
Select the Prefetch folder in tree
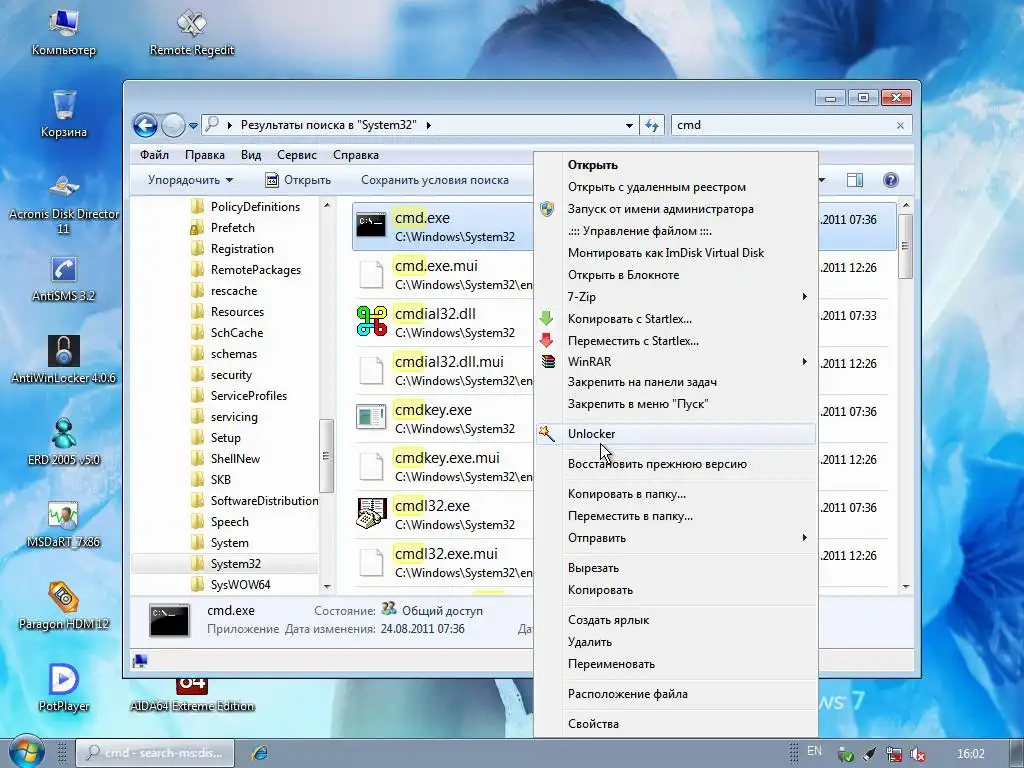pyautogui.click(x=225, y=228)
